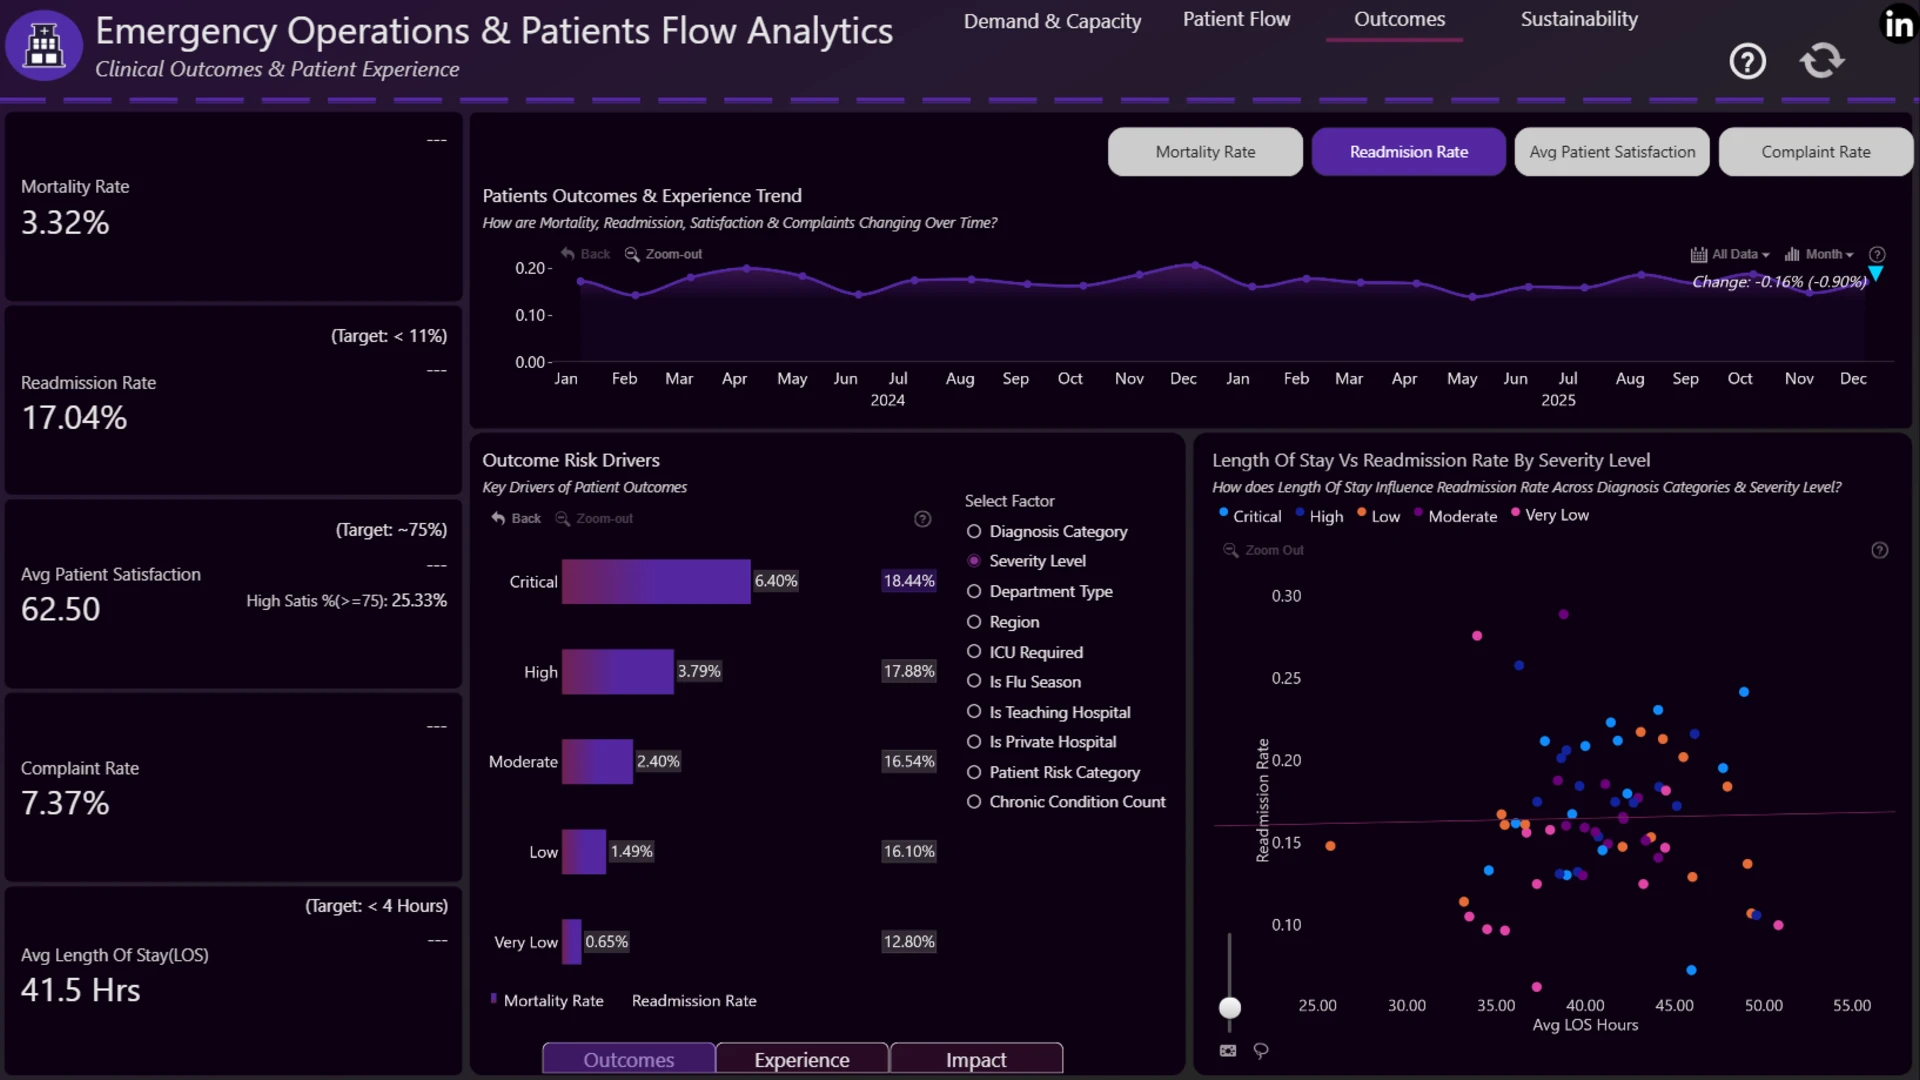Screen dimensions: 1920x1080
Task: Click the refresh arrows icon in header
Action: click(x=1822, y=61)
